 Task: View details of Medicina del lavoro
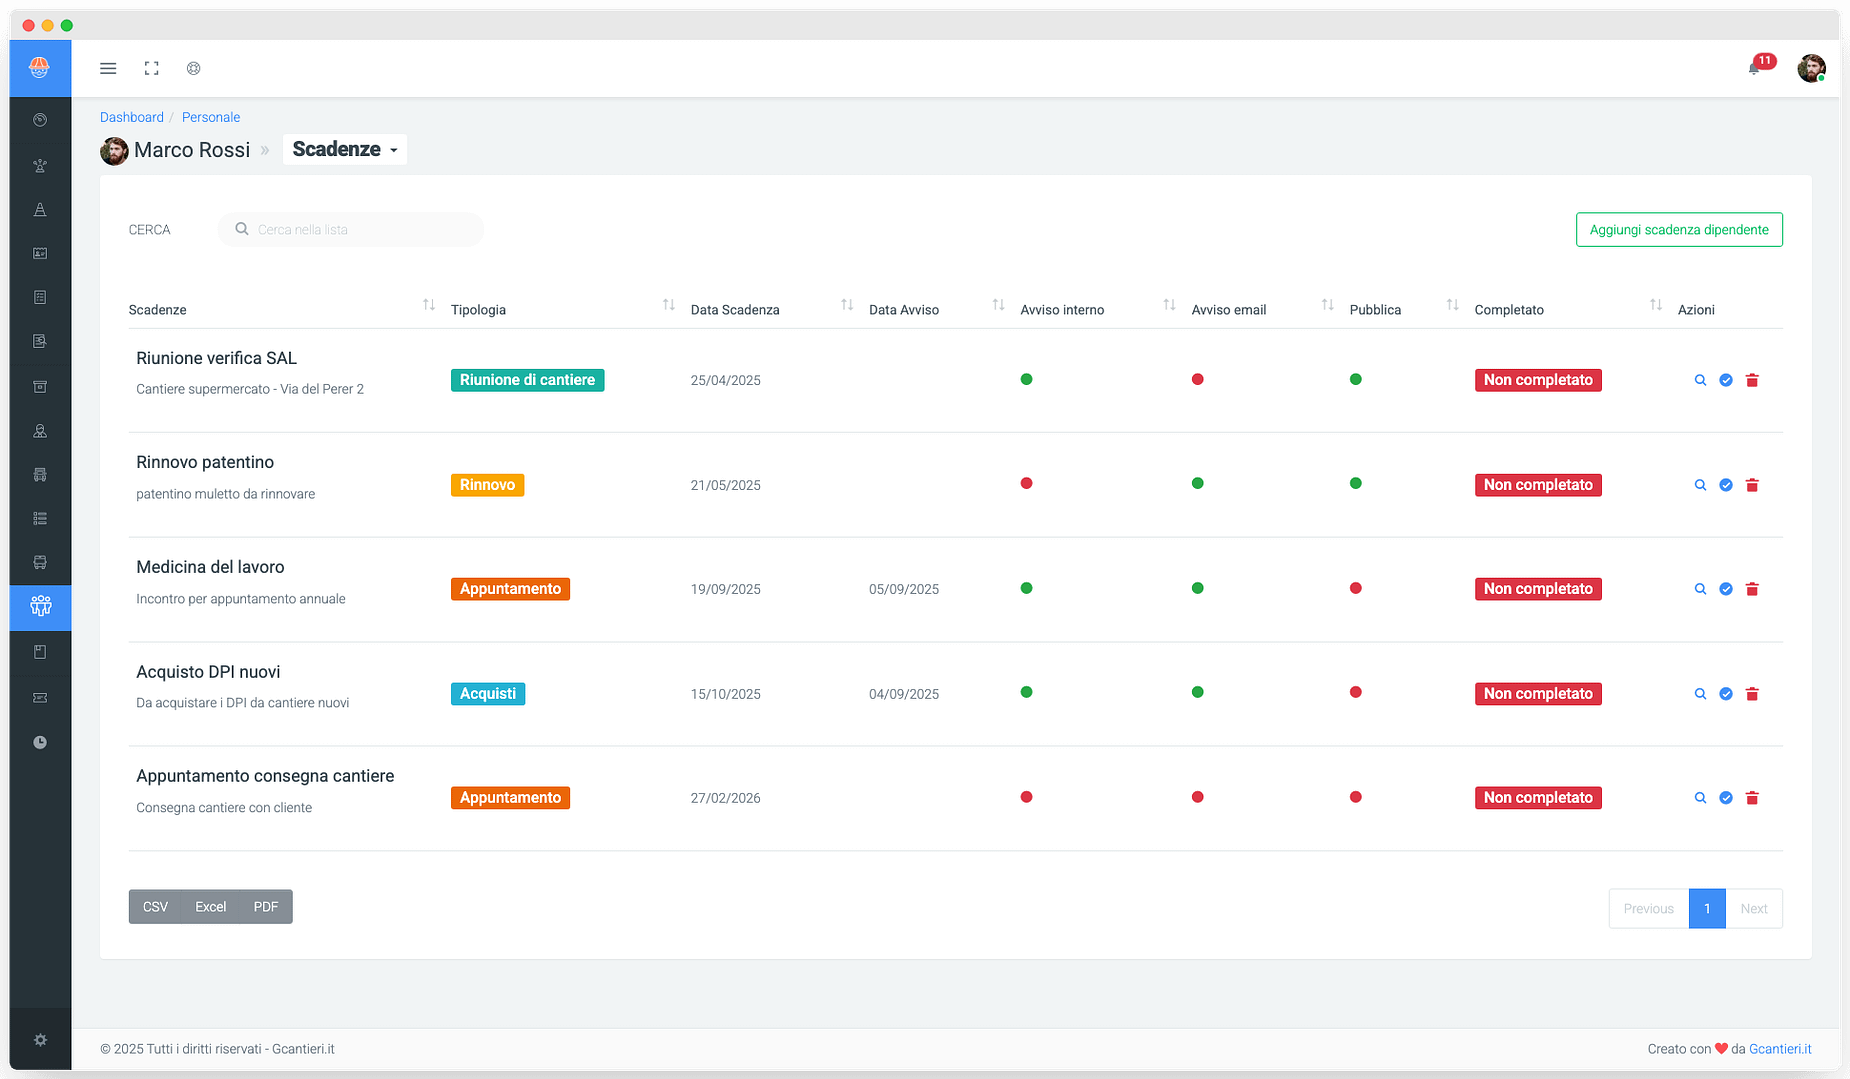(x=1700, y=589)
